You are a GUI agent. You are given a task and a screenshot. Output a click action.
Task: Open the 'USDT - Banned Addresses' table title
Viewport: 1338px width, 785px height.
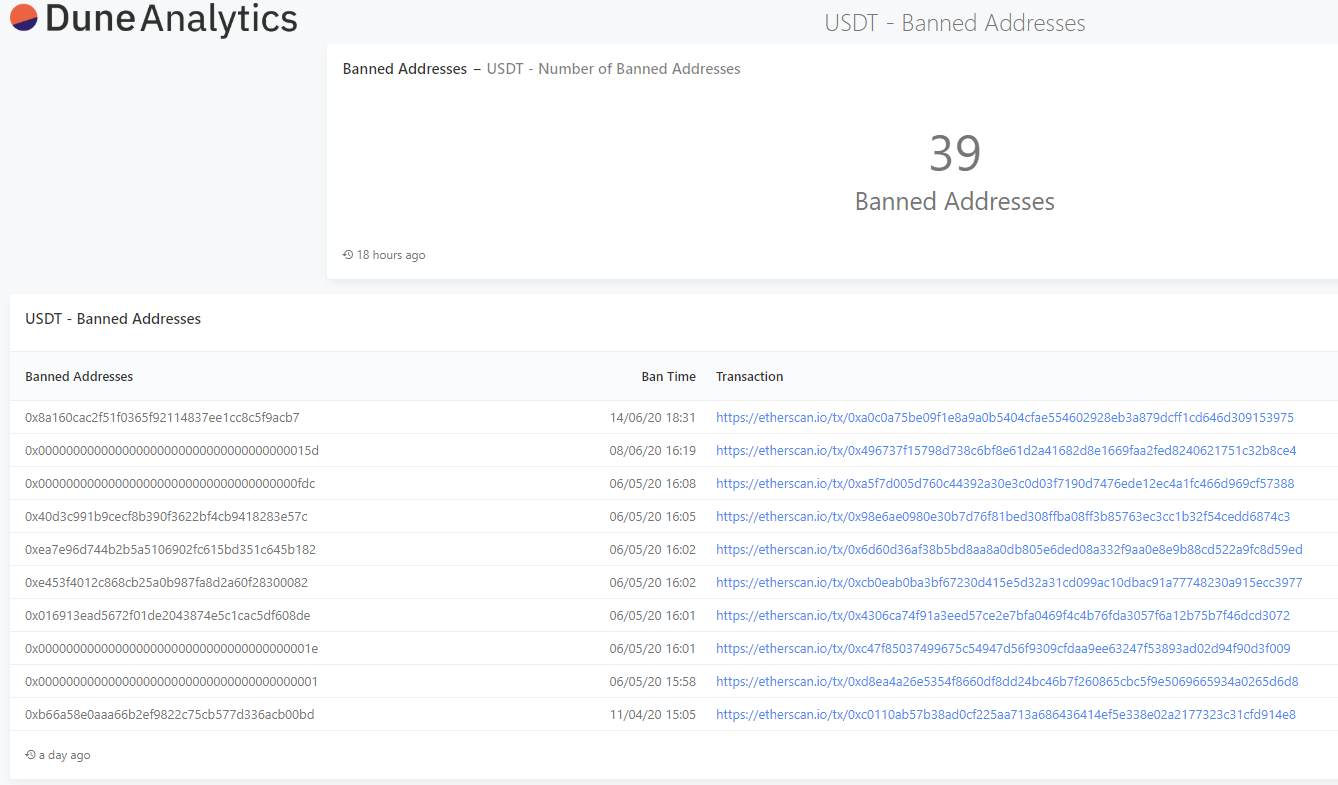pos(113,319)
